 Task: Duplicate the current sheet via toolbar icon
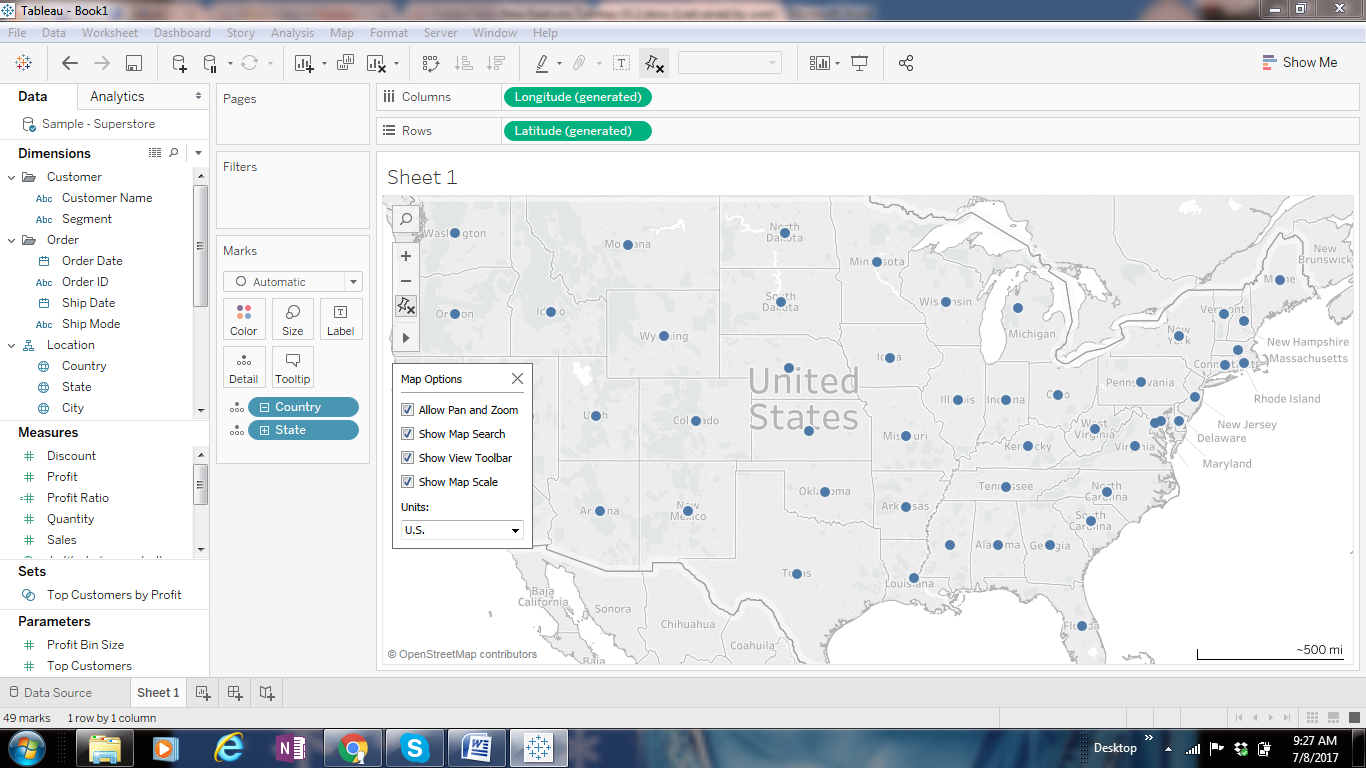[345, 63]
